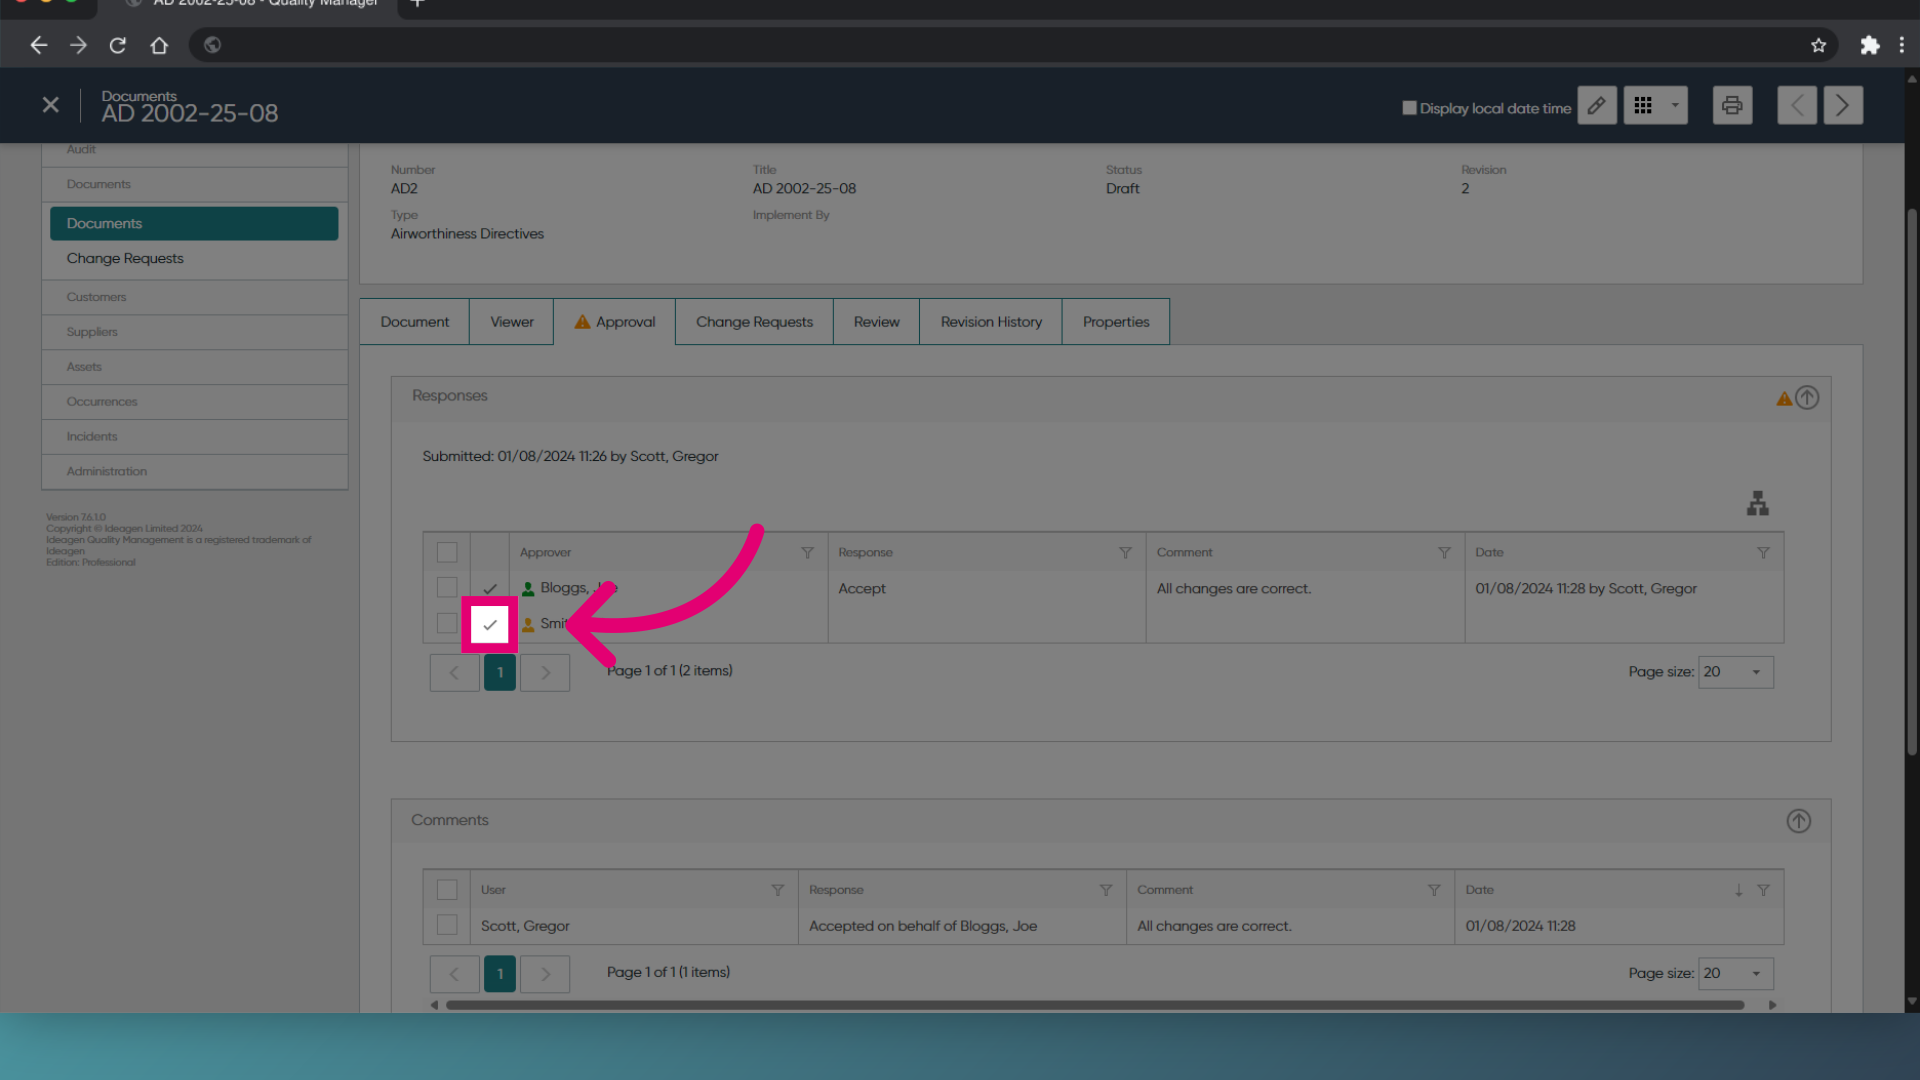
Task: Open the Document tab
Action: (414, 322)
